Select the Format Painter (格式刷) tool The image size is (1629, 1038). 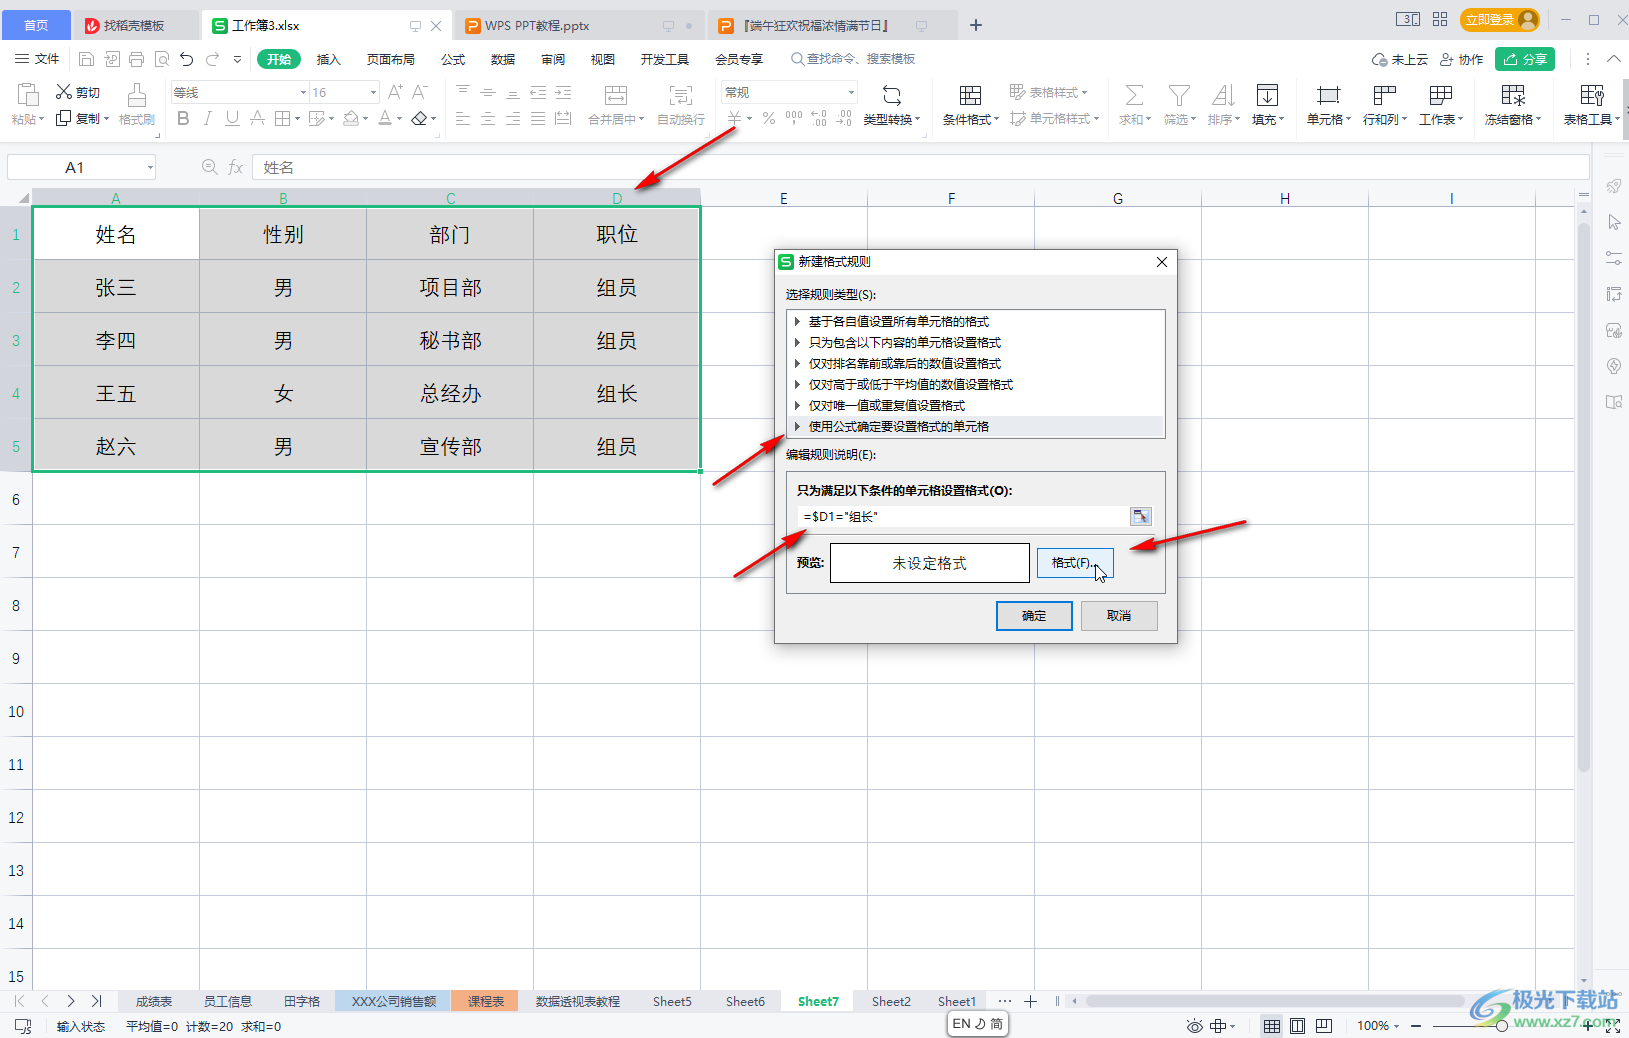click(x=136, y=104)
